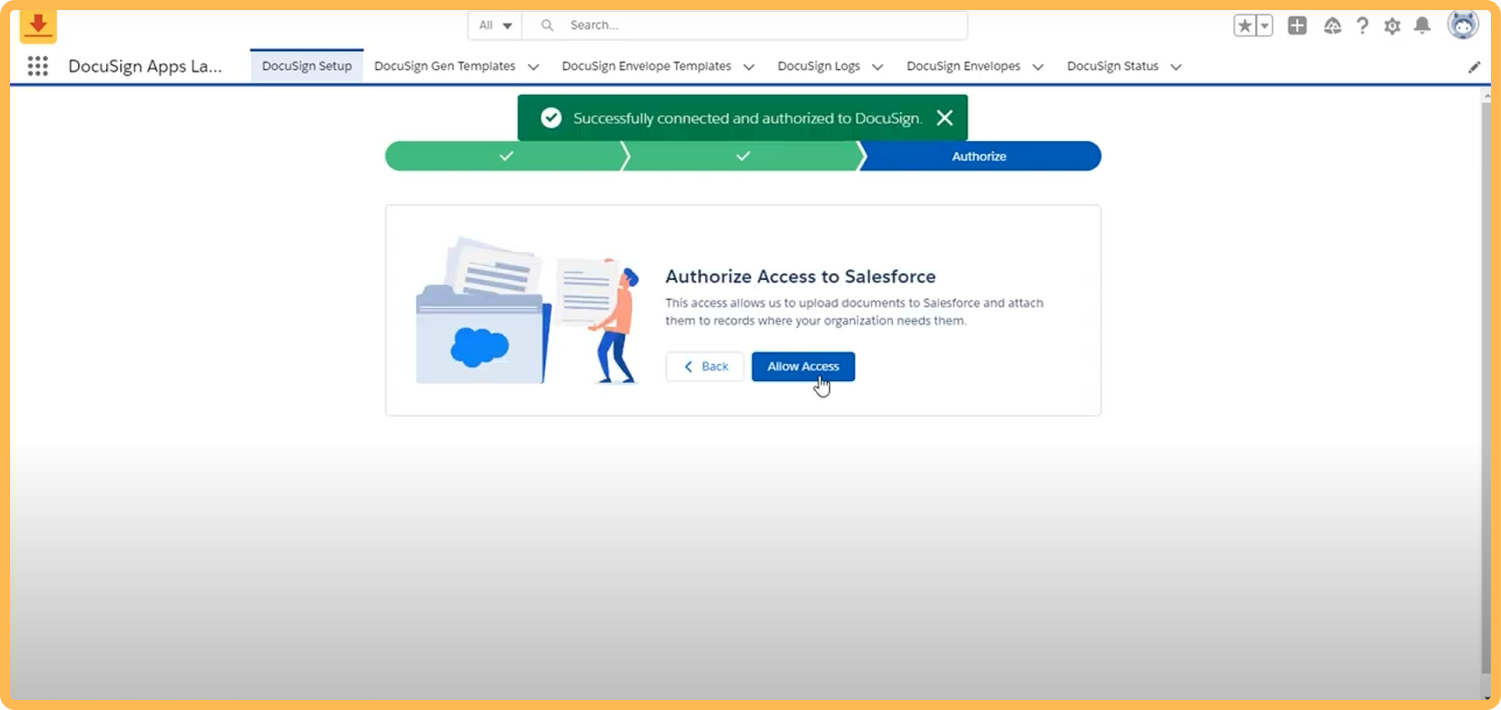Click the Authorize Access to Salesforce heading

[800, 276]
